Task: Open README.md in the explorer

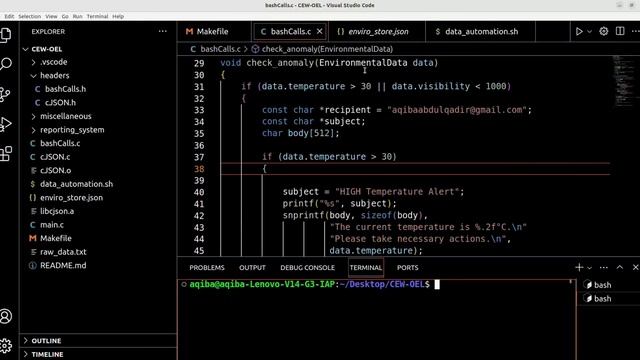Action: click(98, 265)
